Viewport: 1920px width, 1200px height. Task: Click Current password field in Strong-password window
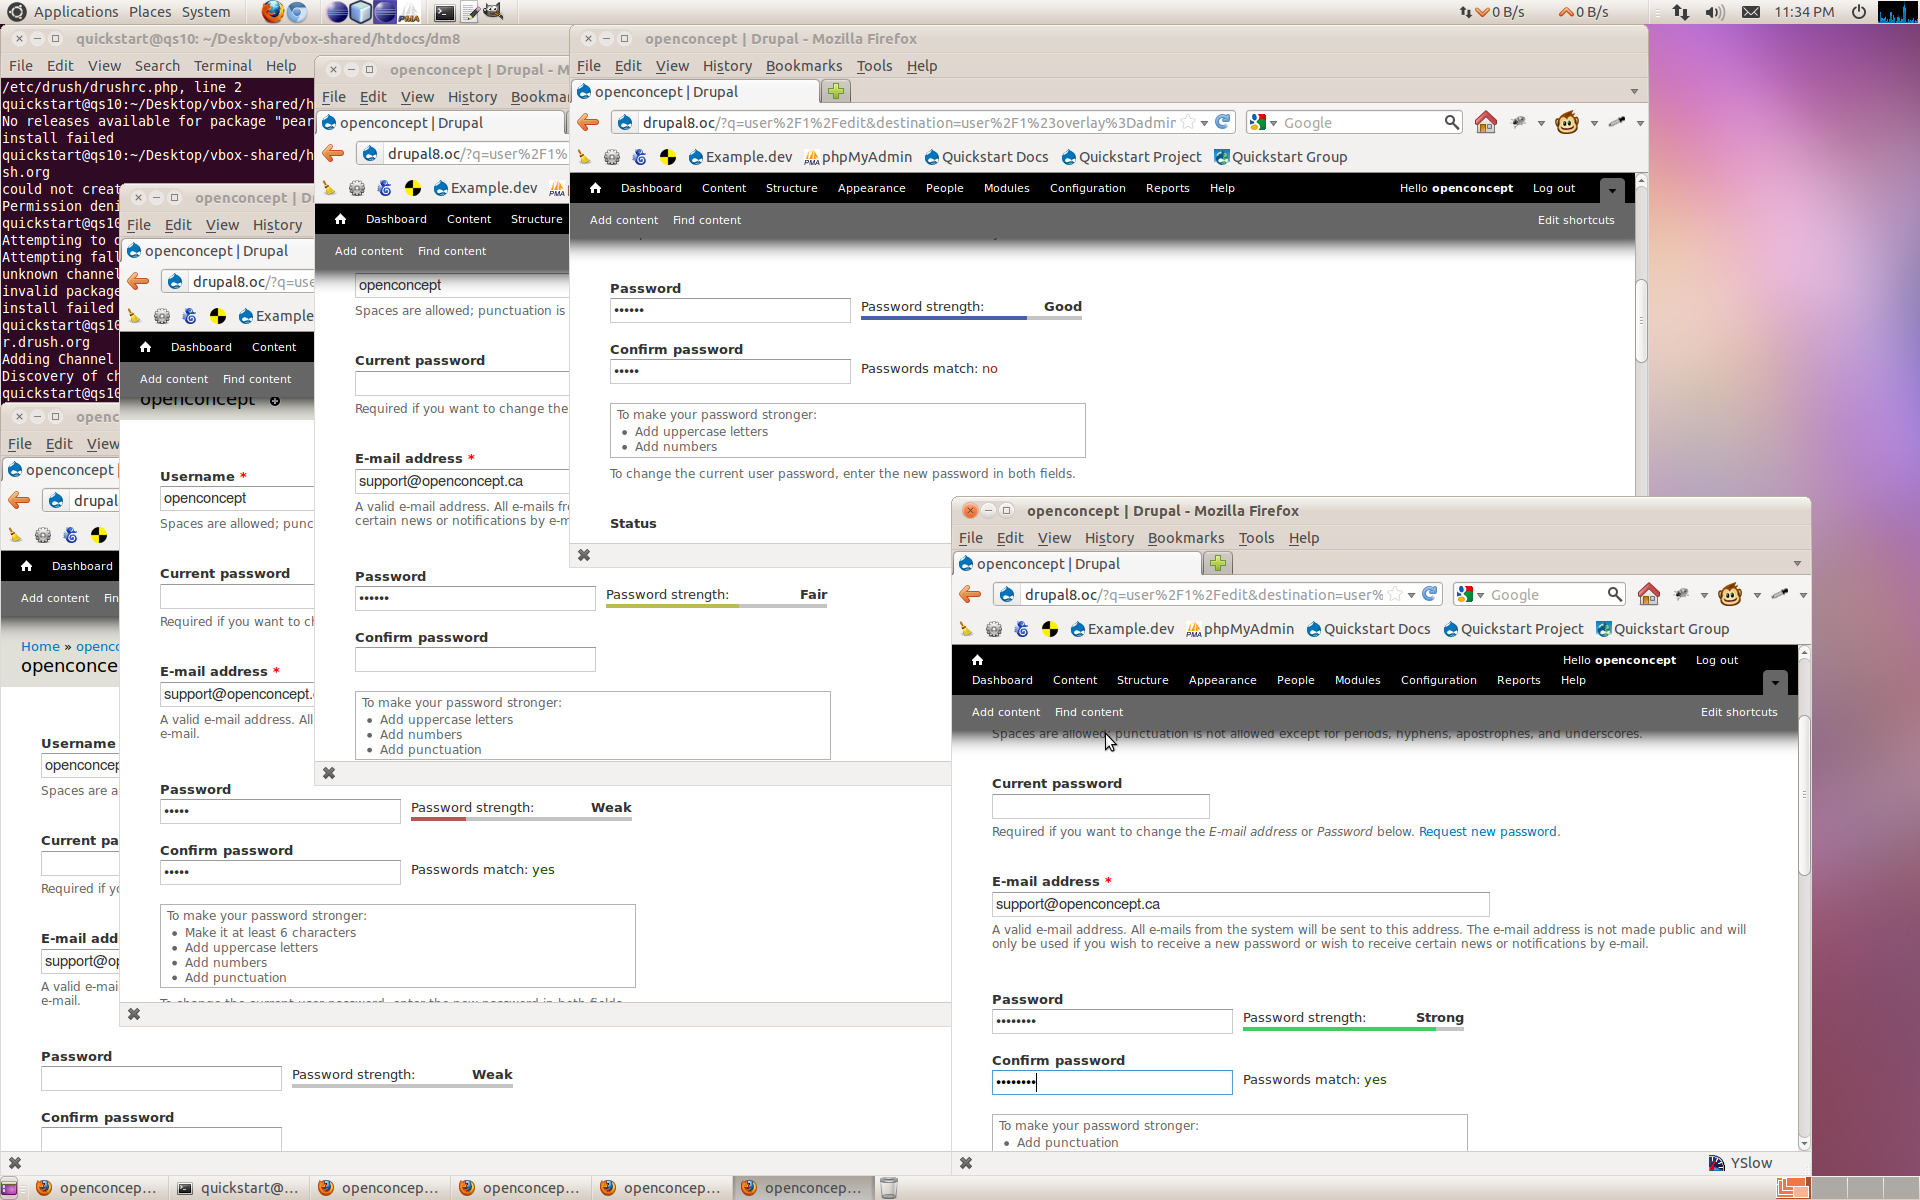coord(1100,807)
